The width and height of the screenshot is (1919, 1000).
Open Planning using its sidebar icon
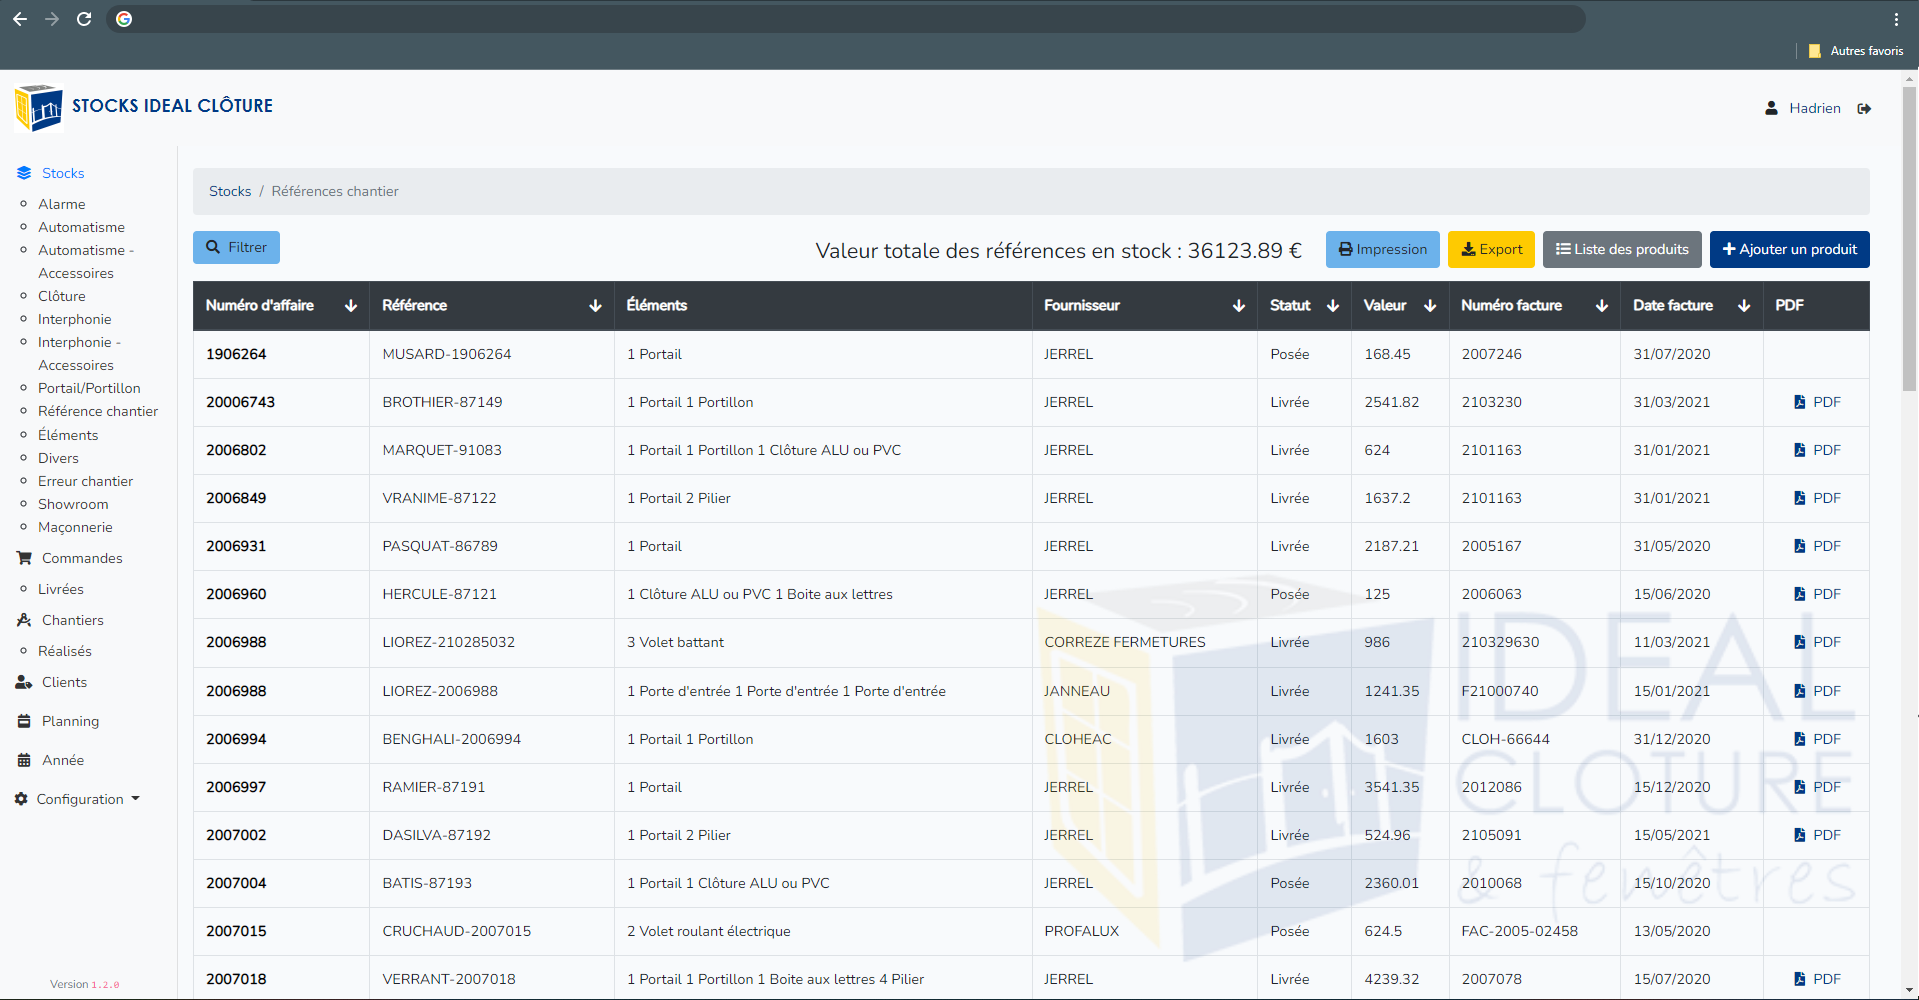[x=23, y=720]
